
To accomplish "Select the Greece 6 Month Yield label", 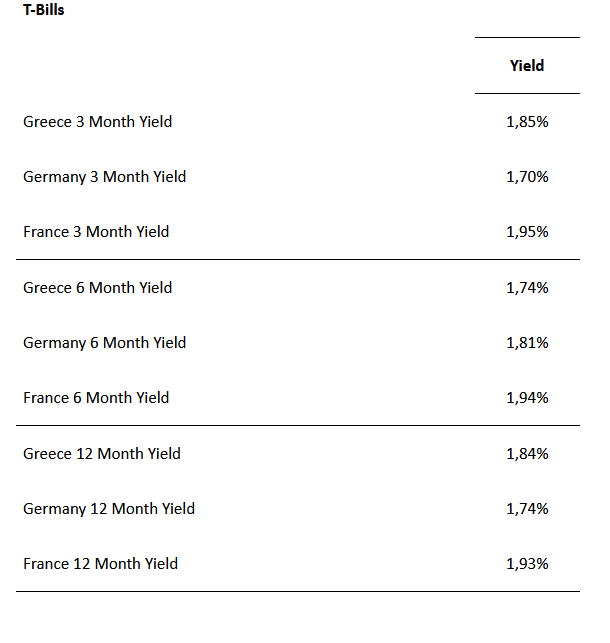I will click(98, 288).
